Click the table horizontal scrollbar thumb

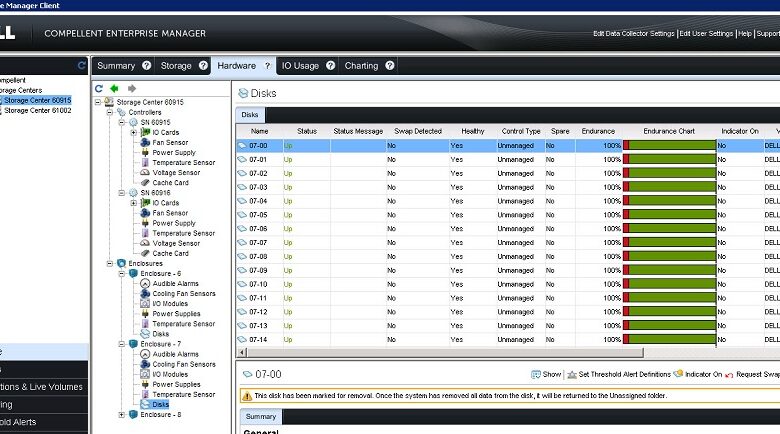point(445,352)
